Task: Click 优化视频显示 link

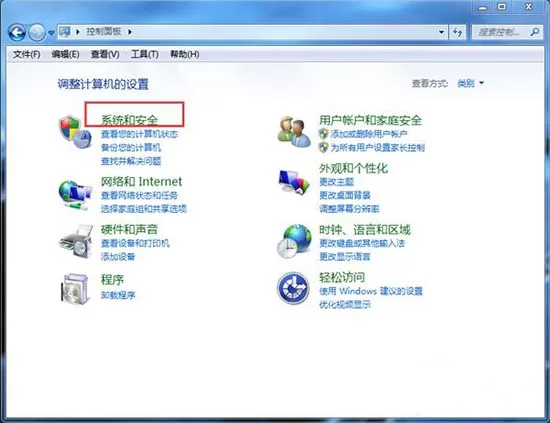Action: 345,305
